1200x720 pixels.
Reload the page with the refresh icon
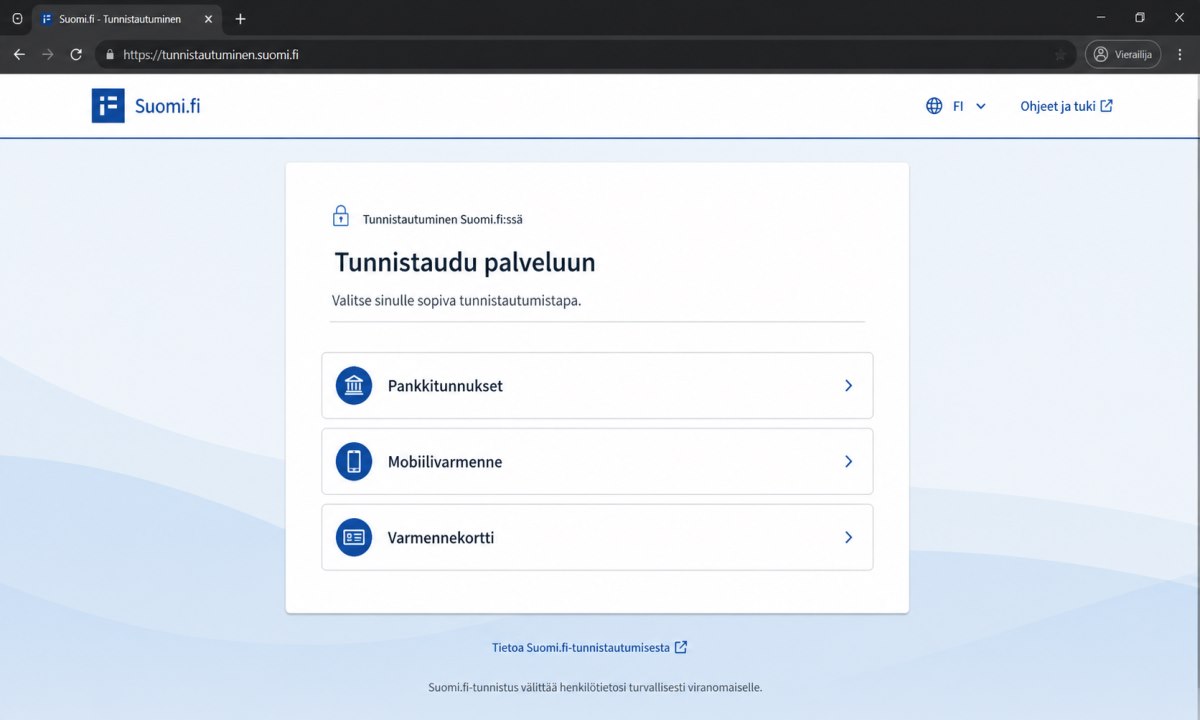coord(76,54)
